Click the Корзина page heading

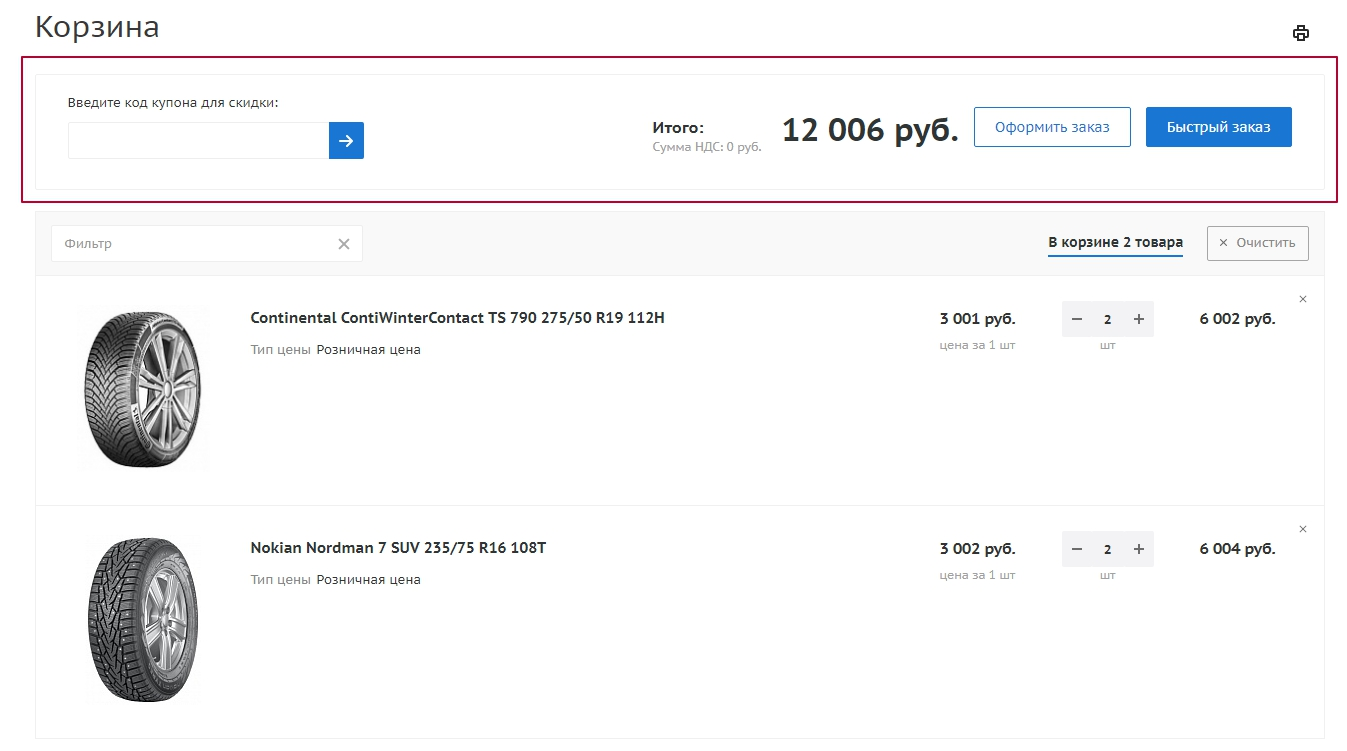(x=97, y=27)
